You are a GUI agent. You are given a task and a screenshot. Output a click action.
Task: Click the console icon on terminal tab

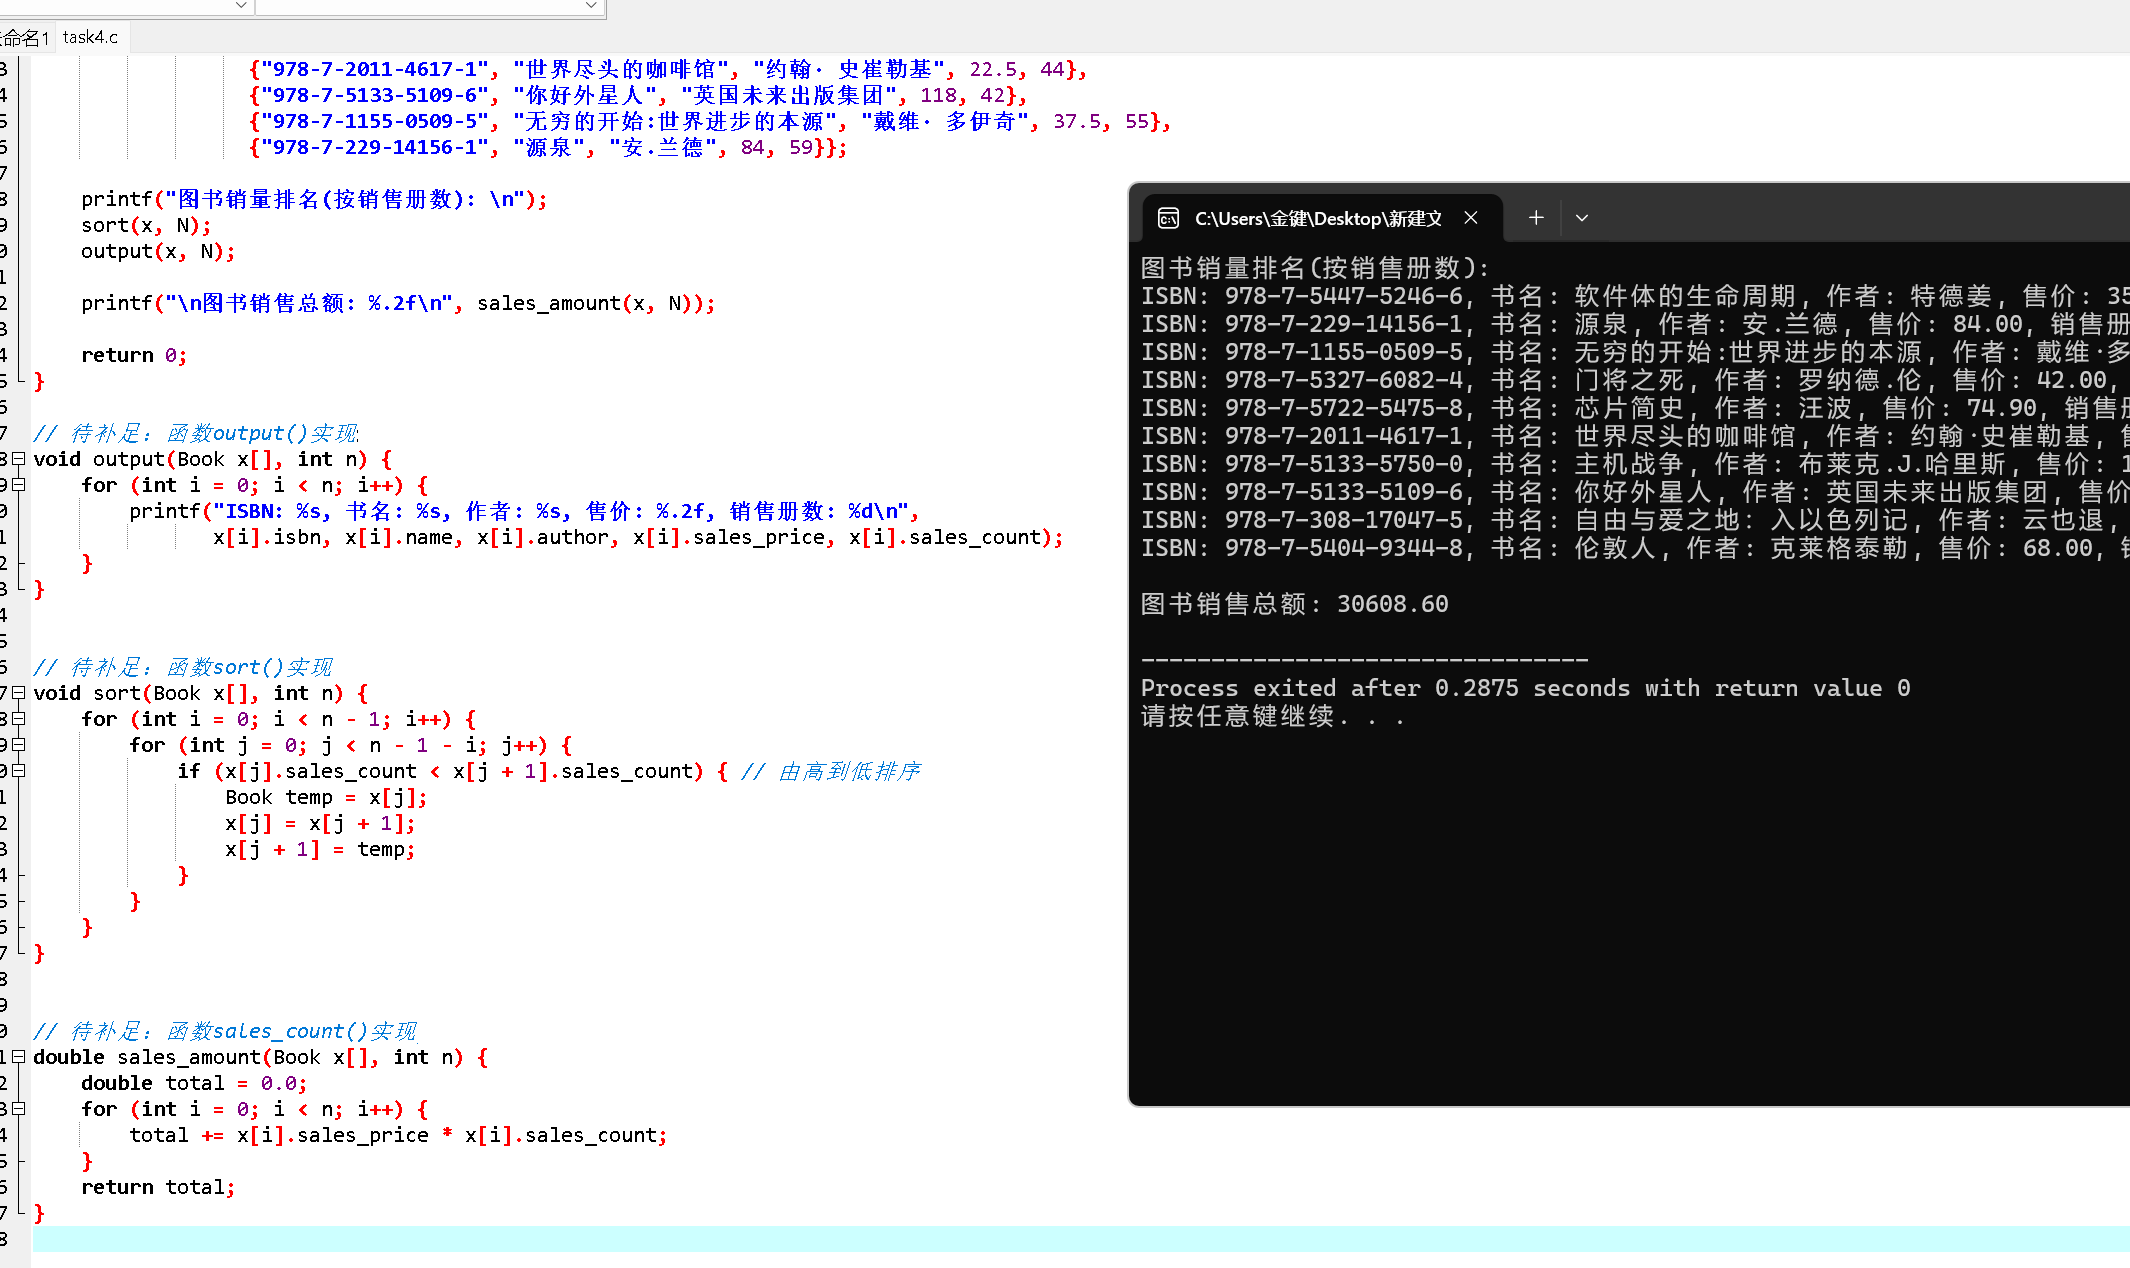pyautogui.click(x=1168, y=218)
